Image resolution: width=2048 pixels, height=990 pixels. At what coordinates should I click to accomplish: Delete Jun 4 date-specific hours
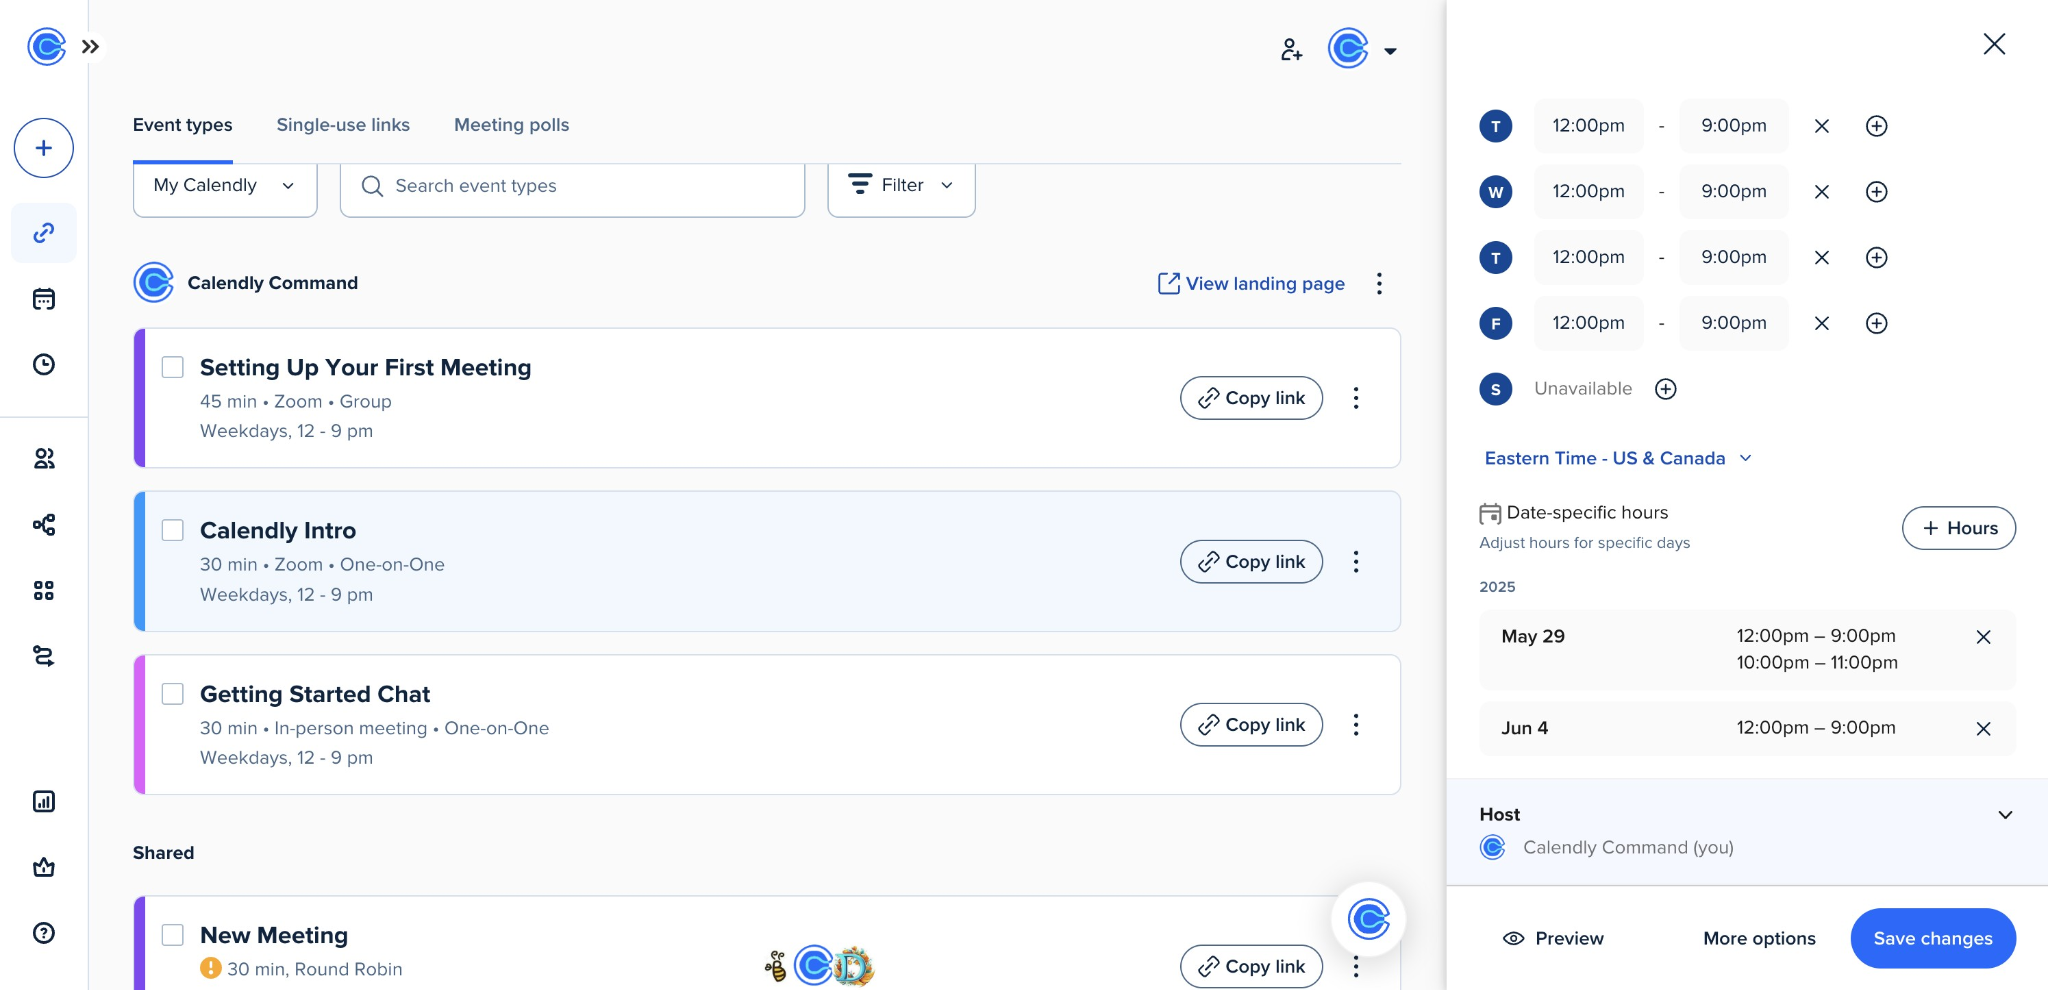(1984, 729)
